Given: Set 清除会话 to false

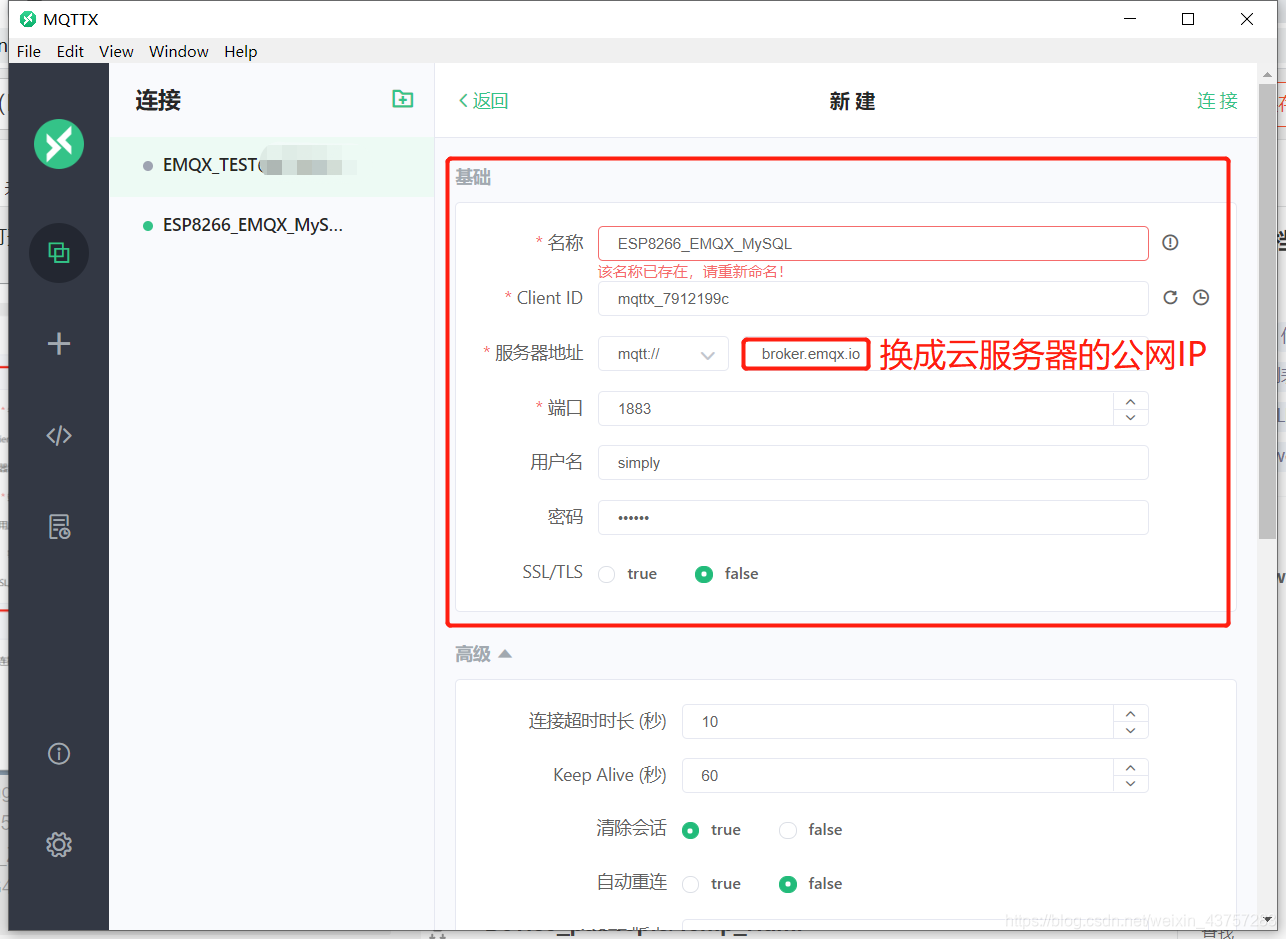Looking at the screenshot, I should [x=788, y=830].
